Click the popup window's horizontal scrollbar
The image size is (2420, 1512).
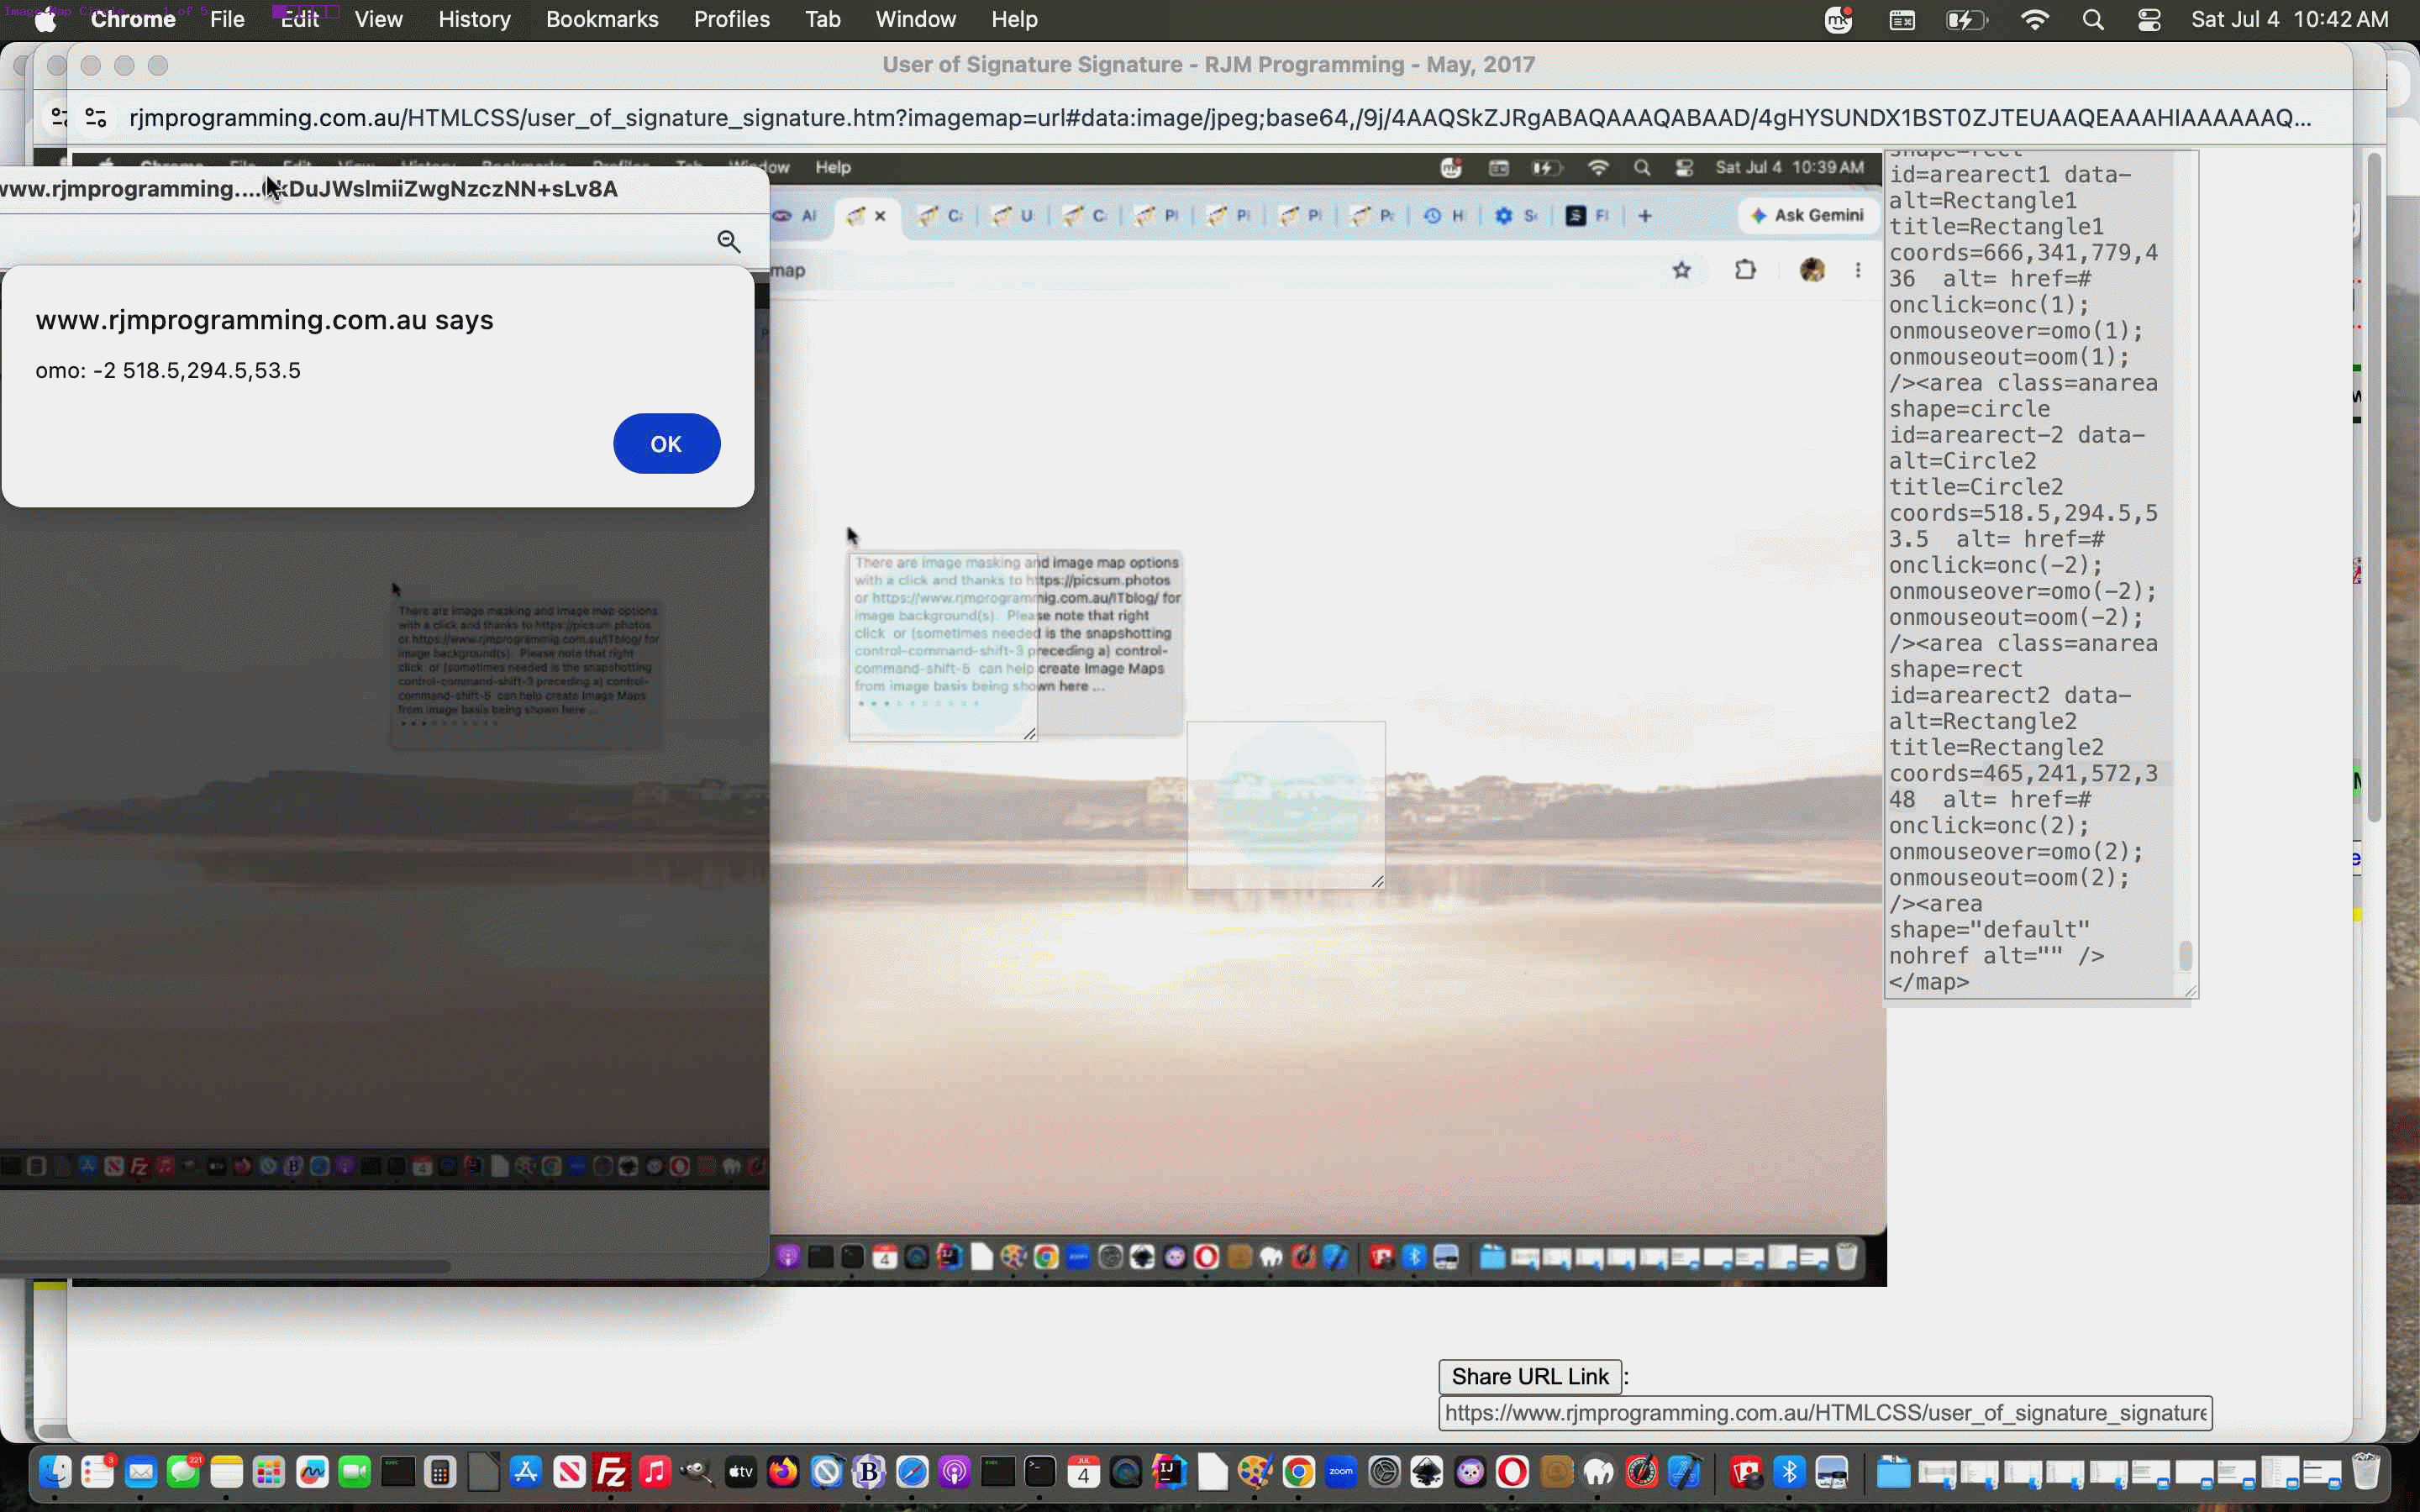tap(225, 1266)
